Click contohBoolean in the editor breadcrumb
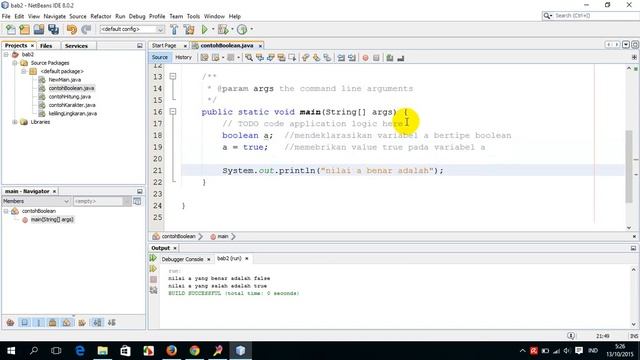 tap(178, 236)
